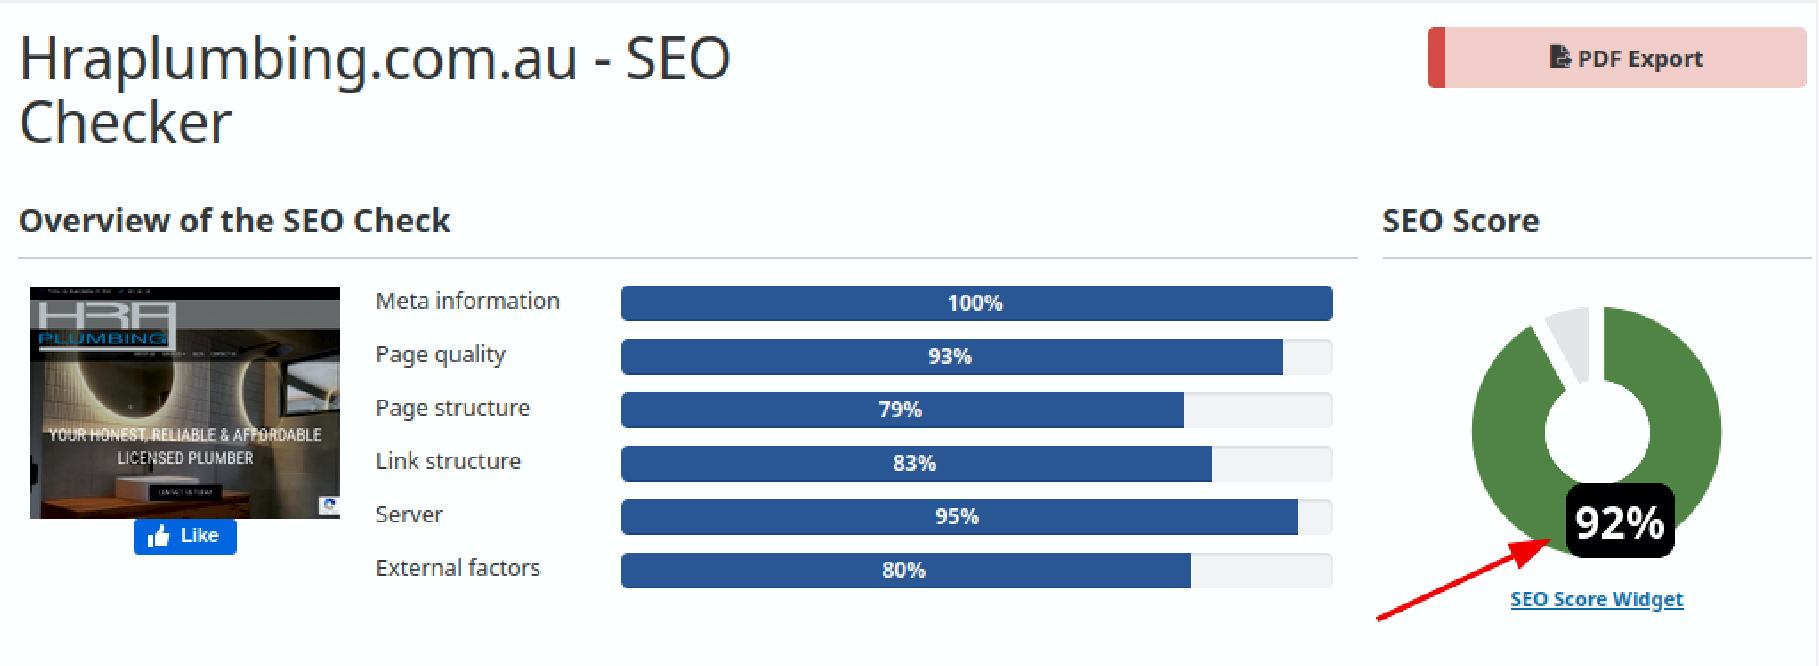Select the Meta information label
Image resolution: width=1819 pixels, height=666 pixels.
coord(467,301)
